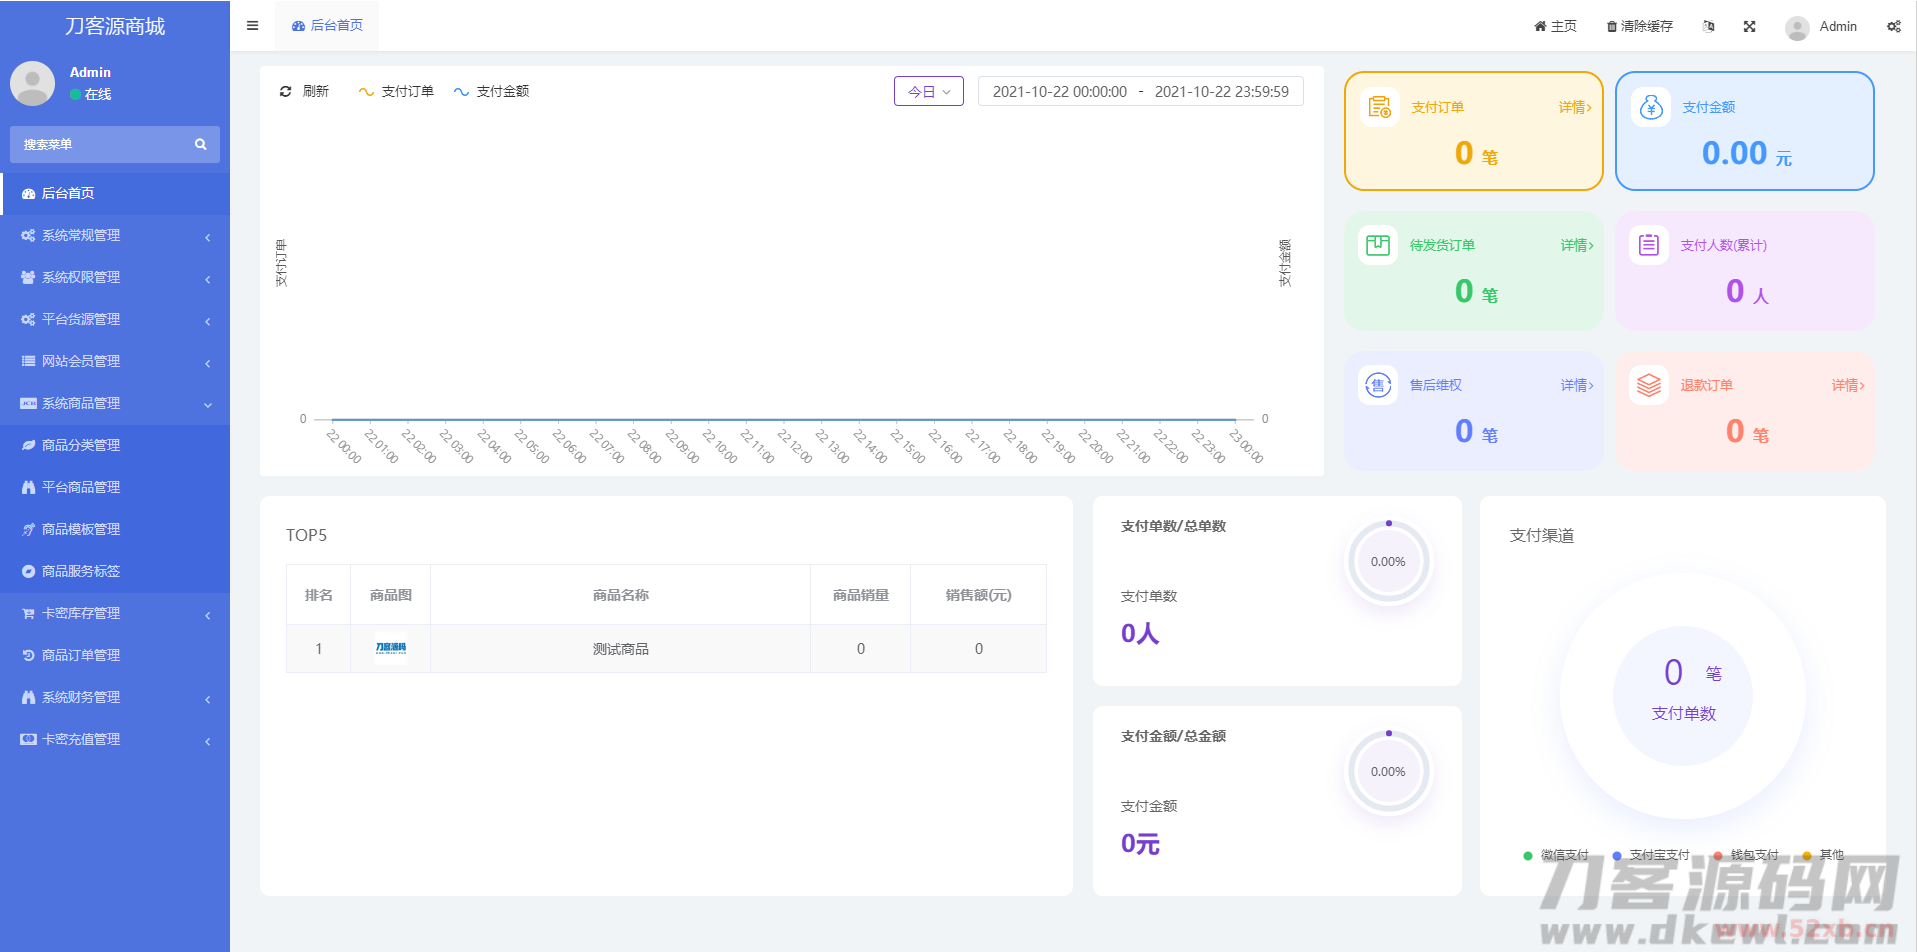Click the hamburger menu collapse icon

coord(252,26)
